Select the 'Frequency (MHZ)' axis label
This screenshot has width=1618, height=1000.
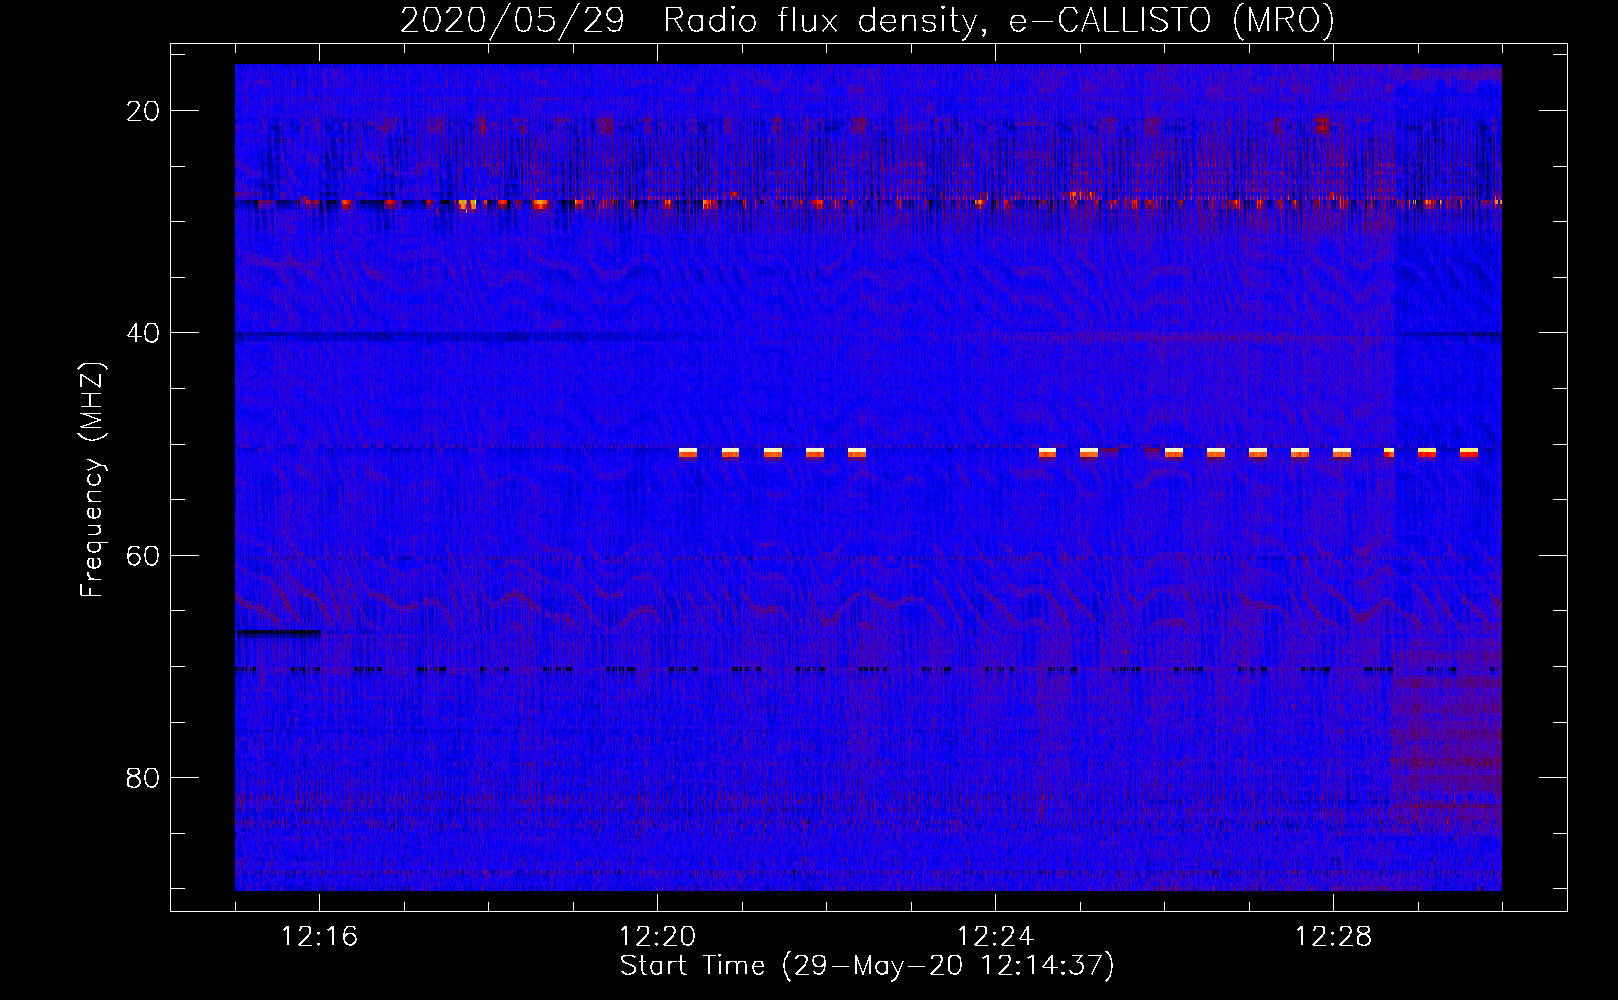point(92,479)
